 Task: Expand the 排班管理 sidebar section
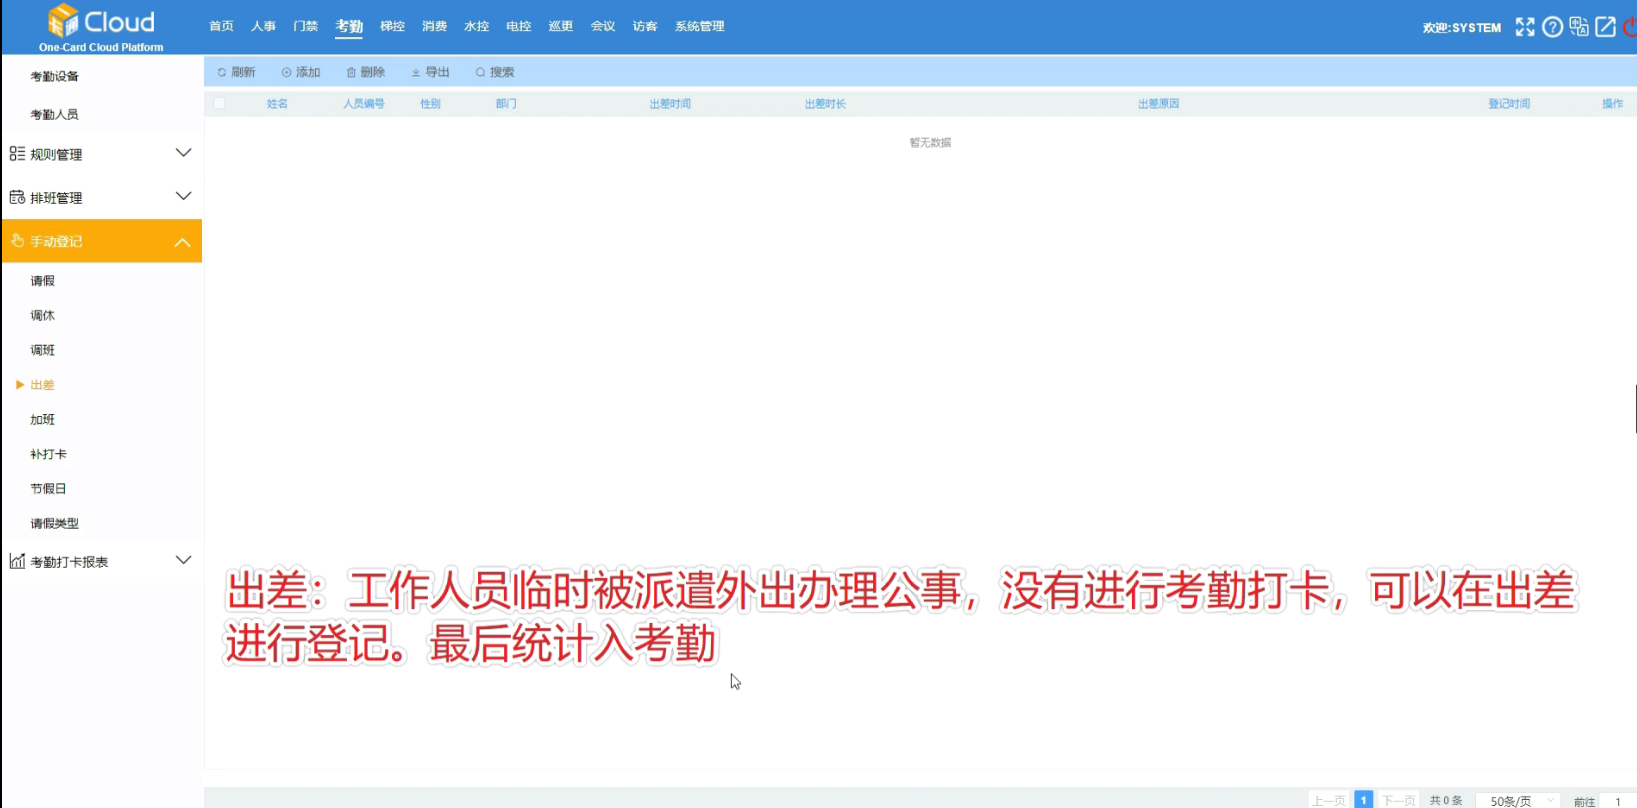(x=101, y=197)
